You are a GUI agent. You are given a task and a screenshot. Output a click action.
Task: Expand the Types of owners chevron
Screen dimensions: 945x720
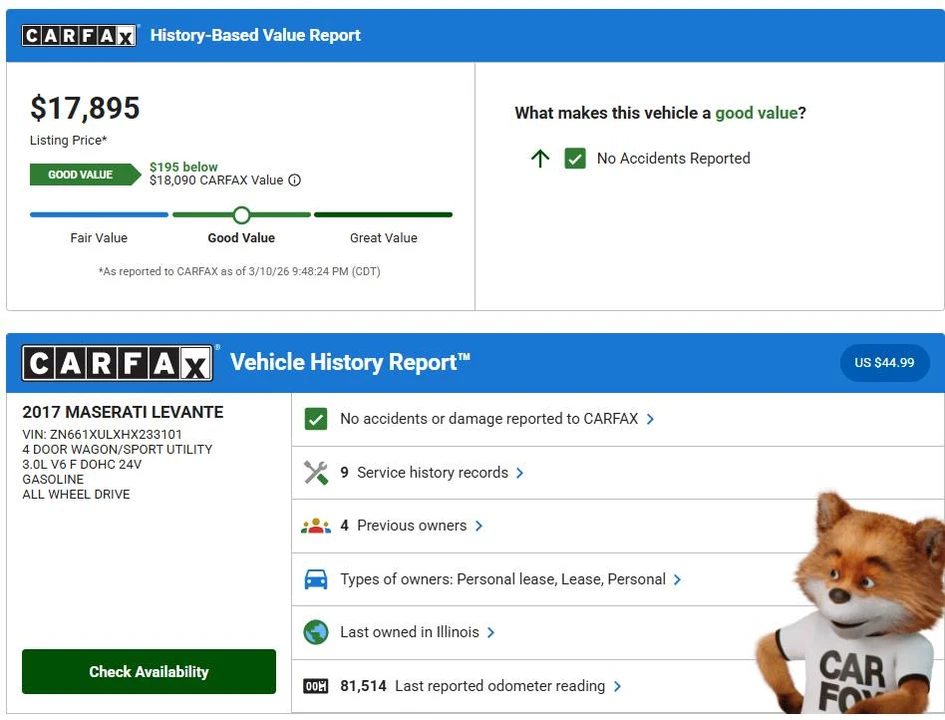coord(677,580)
